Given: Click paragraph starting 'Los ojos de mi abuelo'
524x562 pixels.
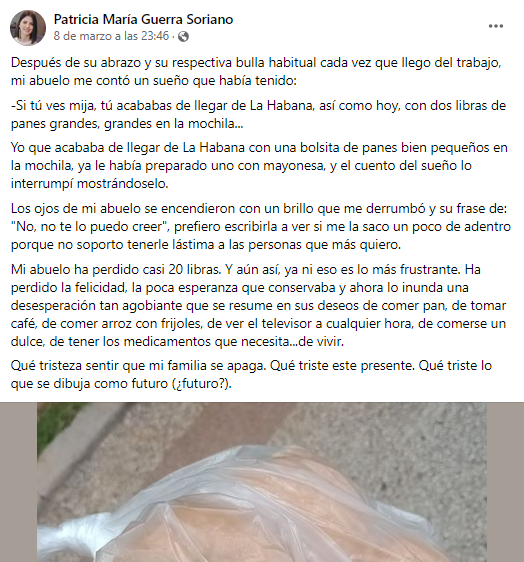Looking at the screenshot, I should [x=261, y=227].
